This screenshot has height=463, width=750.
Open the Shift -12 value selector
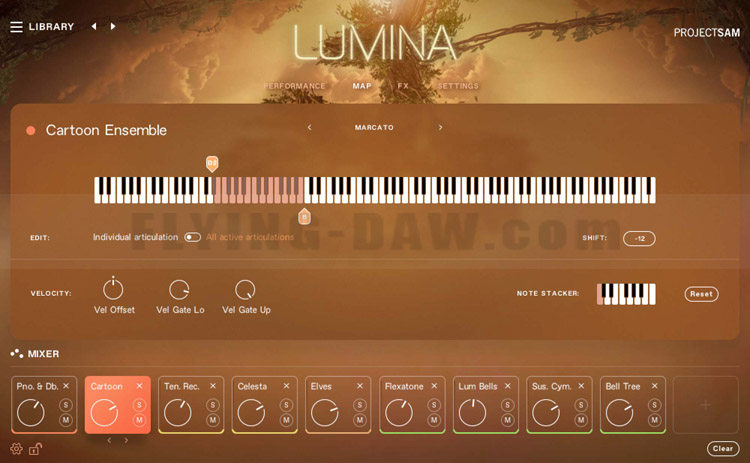pyautogui.click(x=640, y=238)
